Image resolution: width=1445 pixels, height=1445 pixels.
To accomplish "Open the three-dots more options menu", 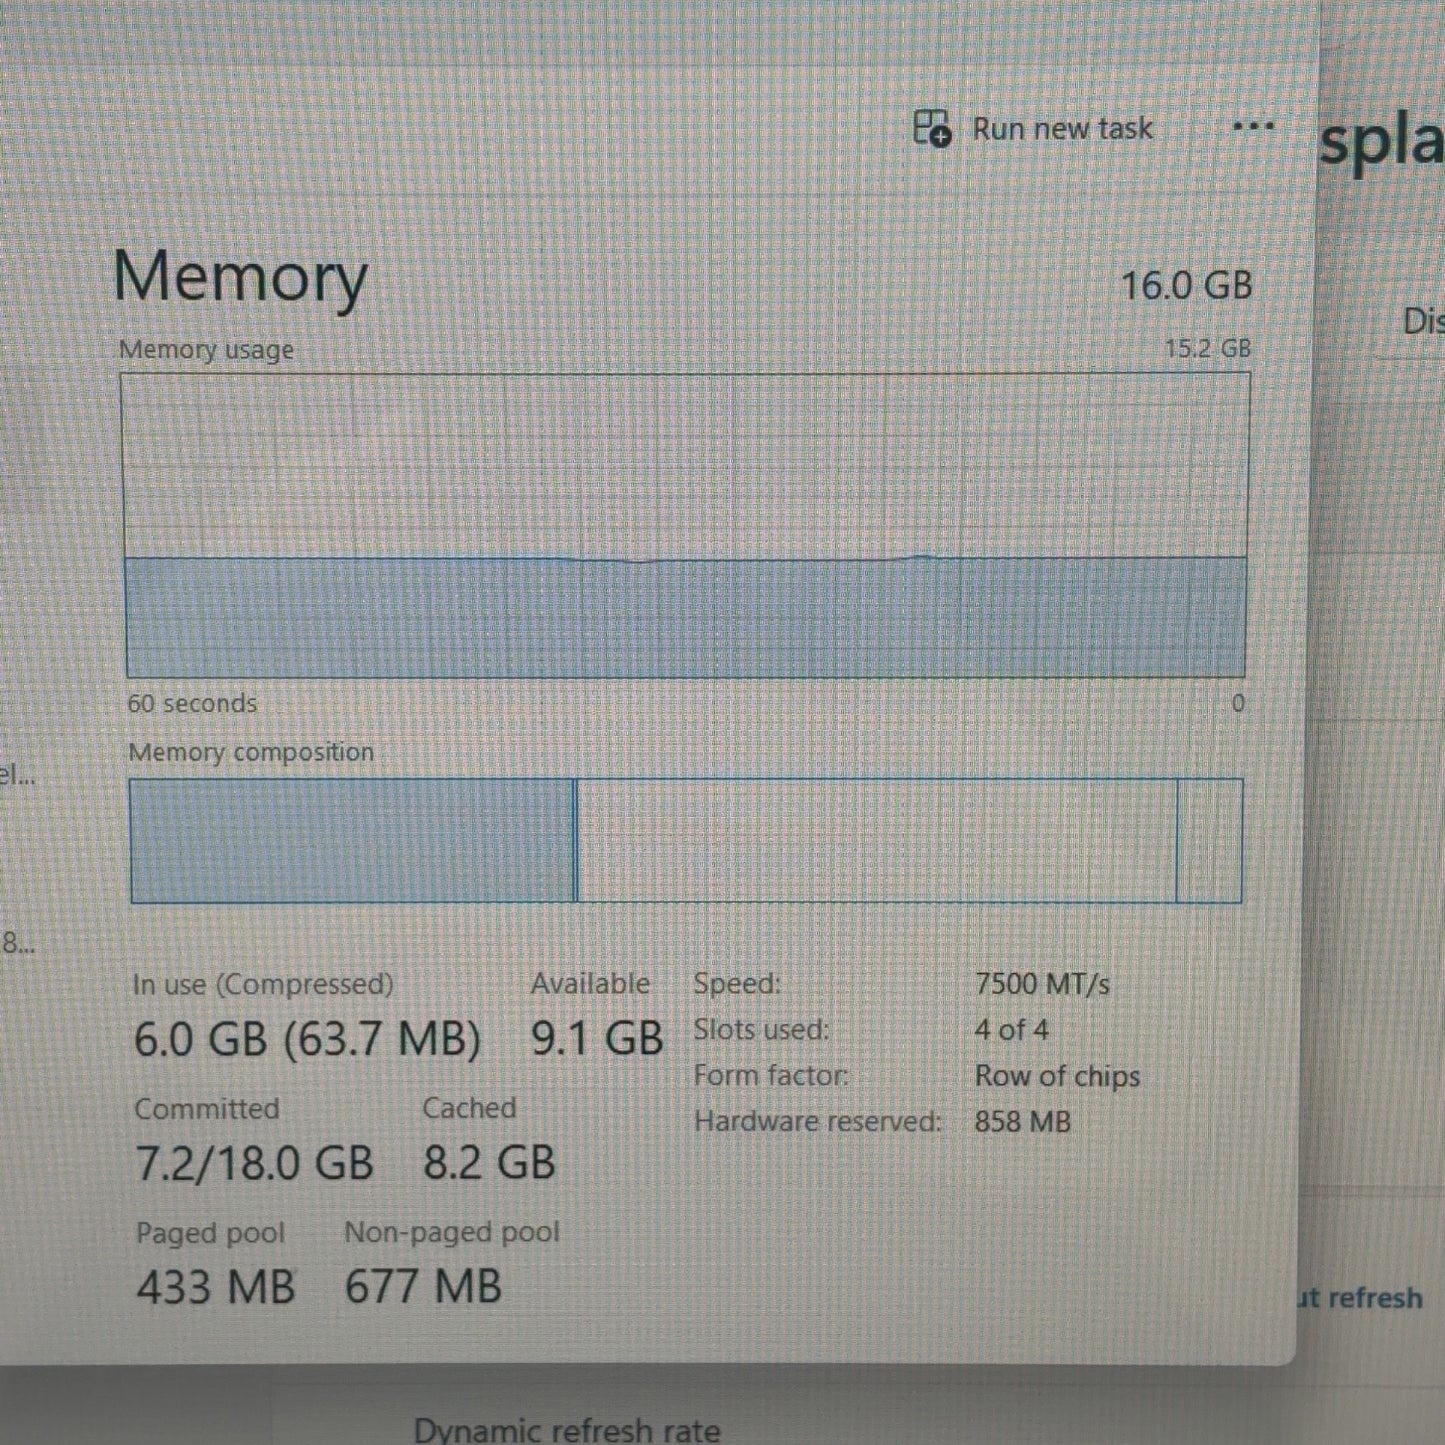I will [1253, 127].
